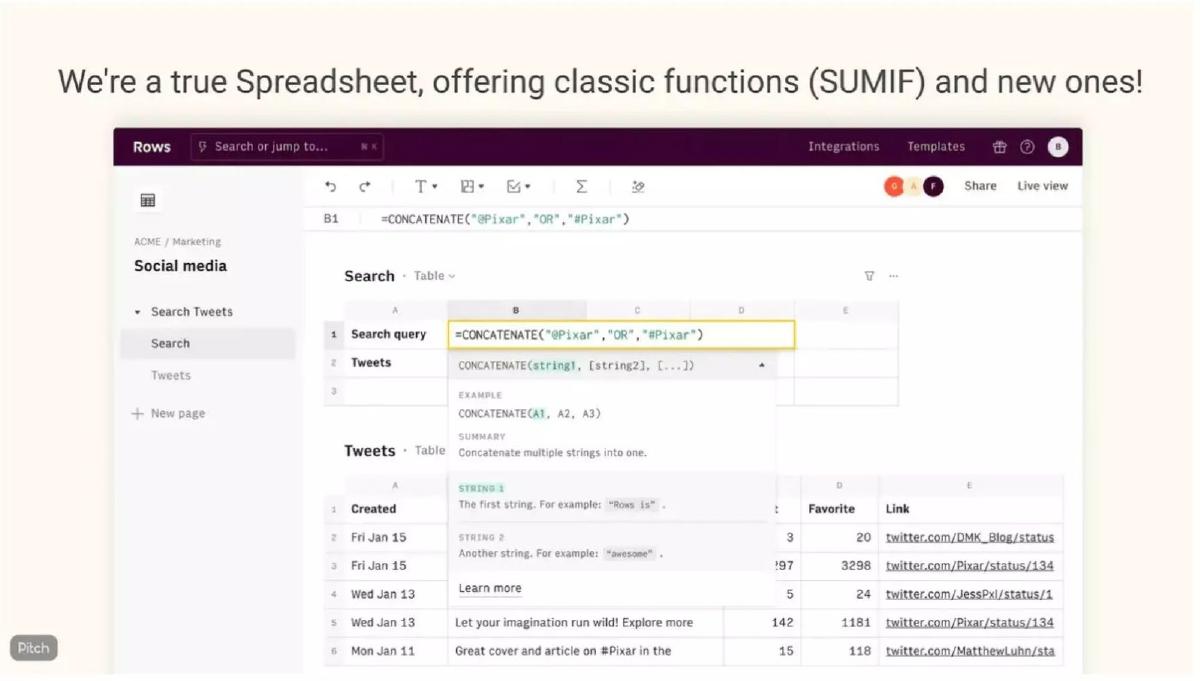Click cell B1 being edited with CONCATENATE
The height and width of the screenshot is (681, 1200).
tap(621, 335)
